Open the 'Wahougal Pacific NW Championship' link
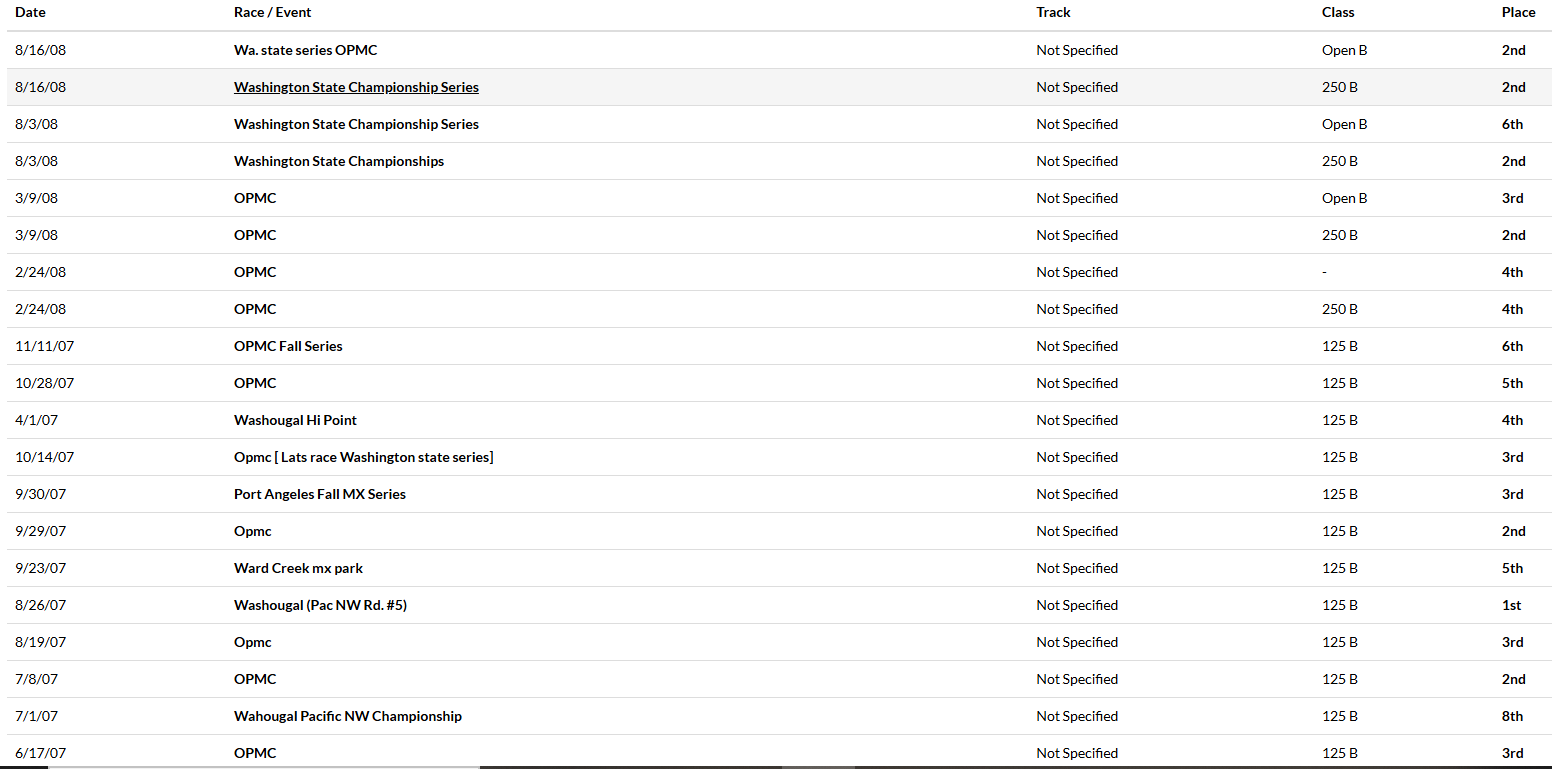Viewport: 1552px width, 769px height. click(348, 716)
